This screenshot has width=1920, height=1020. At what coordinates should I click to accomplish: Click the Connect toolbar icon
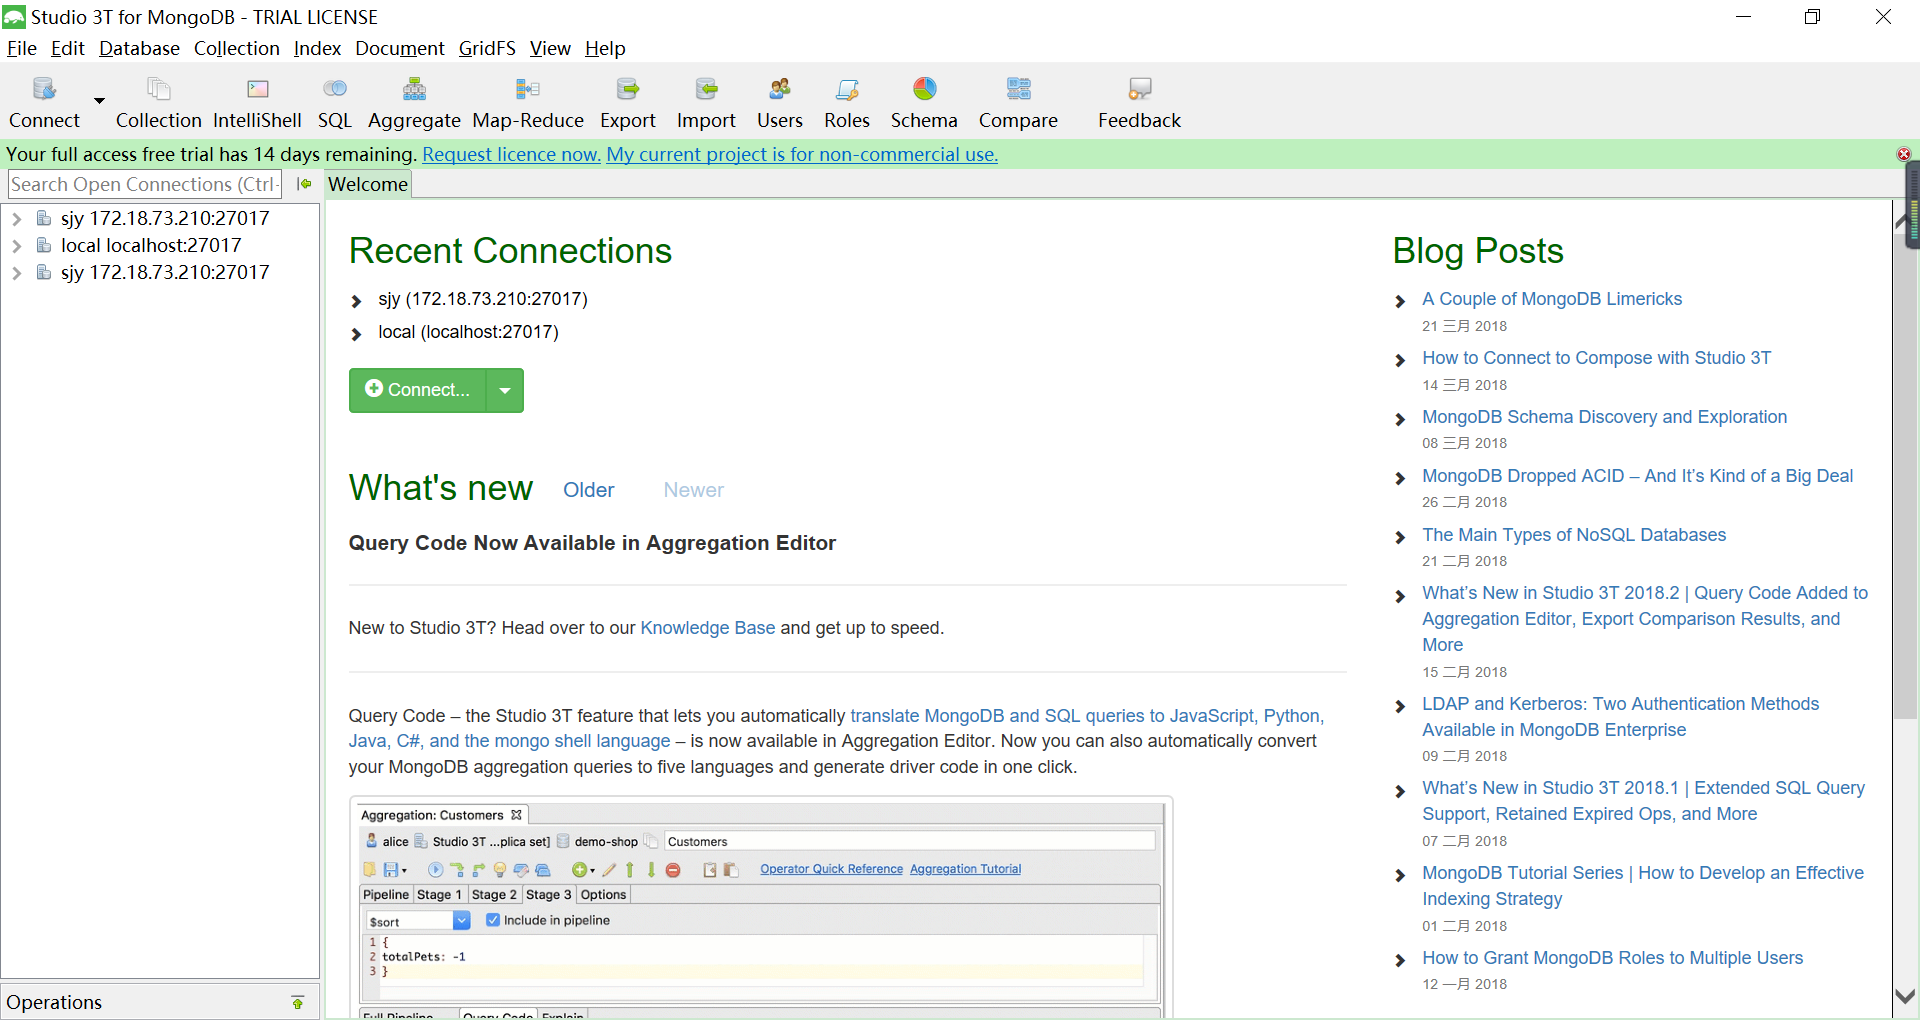click(44, 103)
